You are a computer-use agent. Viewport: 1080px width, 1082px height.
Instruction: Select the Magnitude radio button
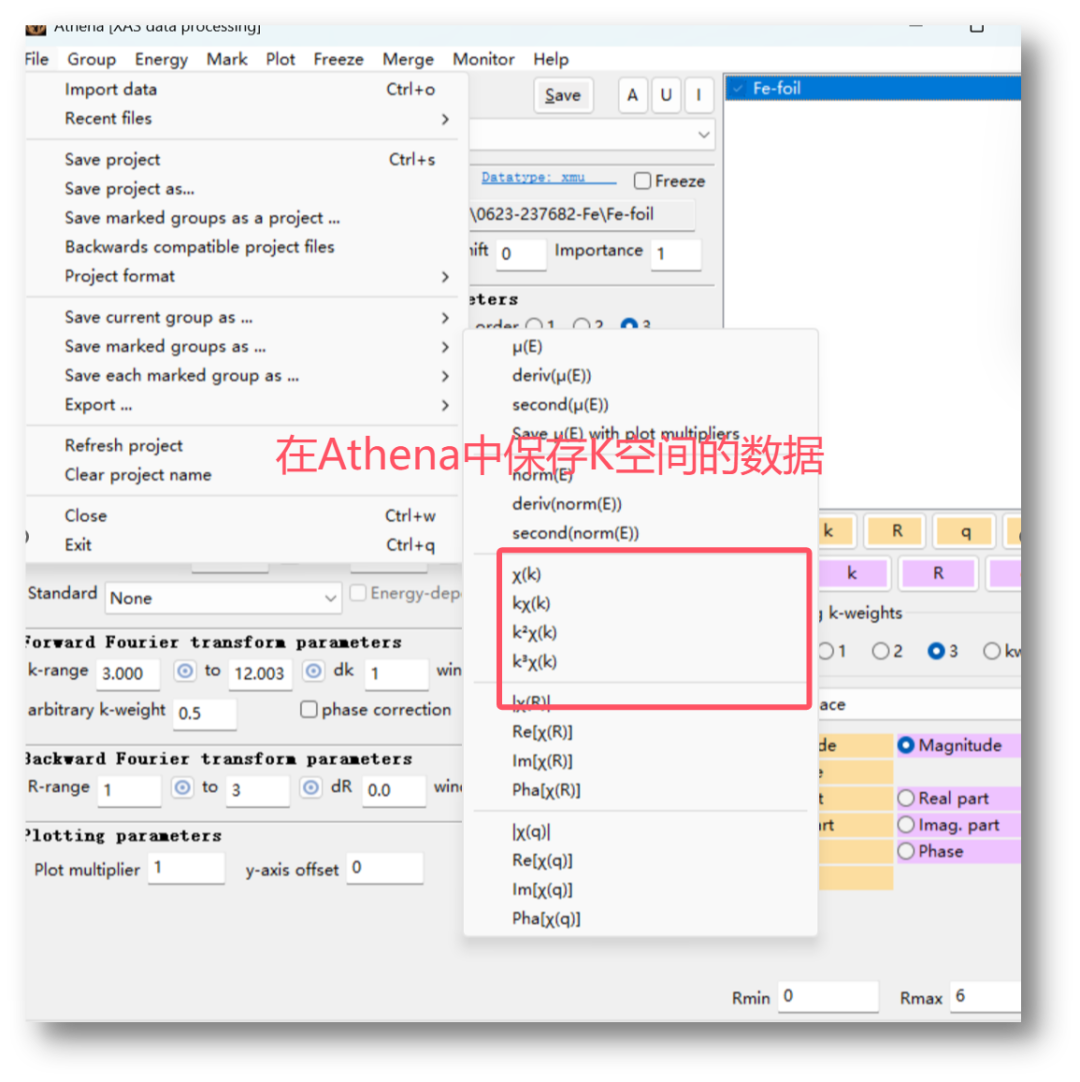tap(906, 745)
